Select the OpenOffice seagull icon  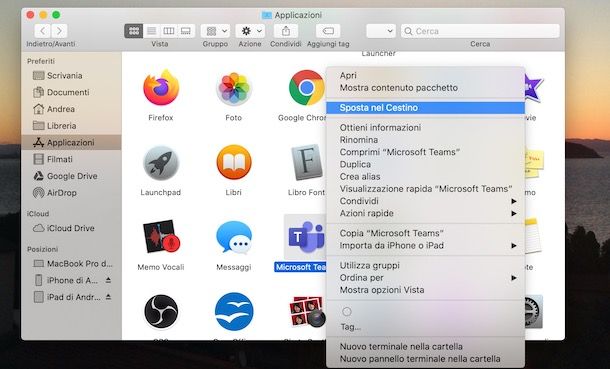pyautogui.click(x=234, y=311)
